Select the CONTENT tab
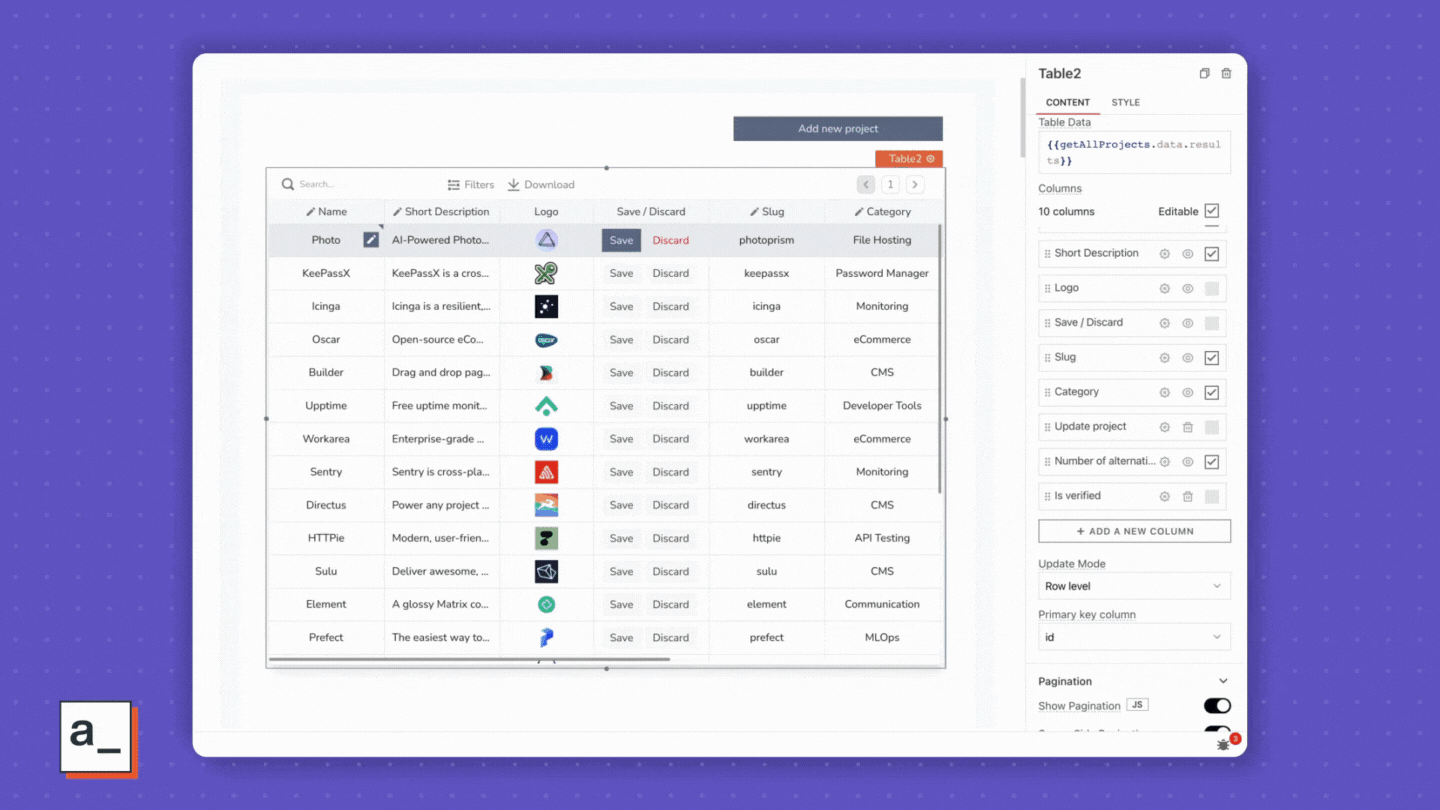This screenshot has width=1440, height=810. point(1068,102)
